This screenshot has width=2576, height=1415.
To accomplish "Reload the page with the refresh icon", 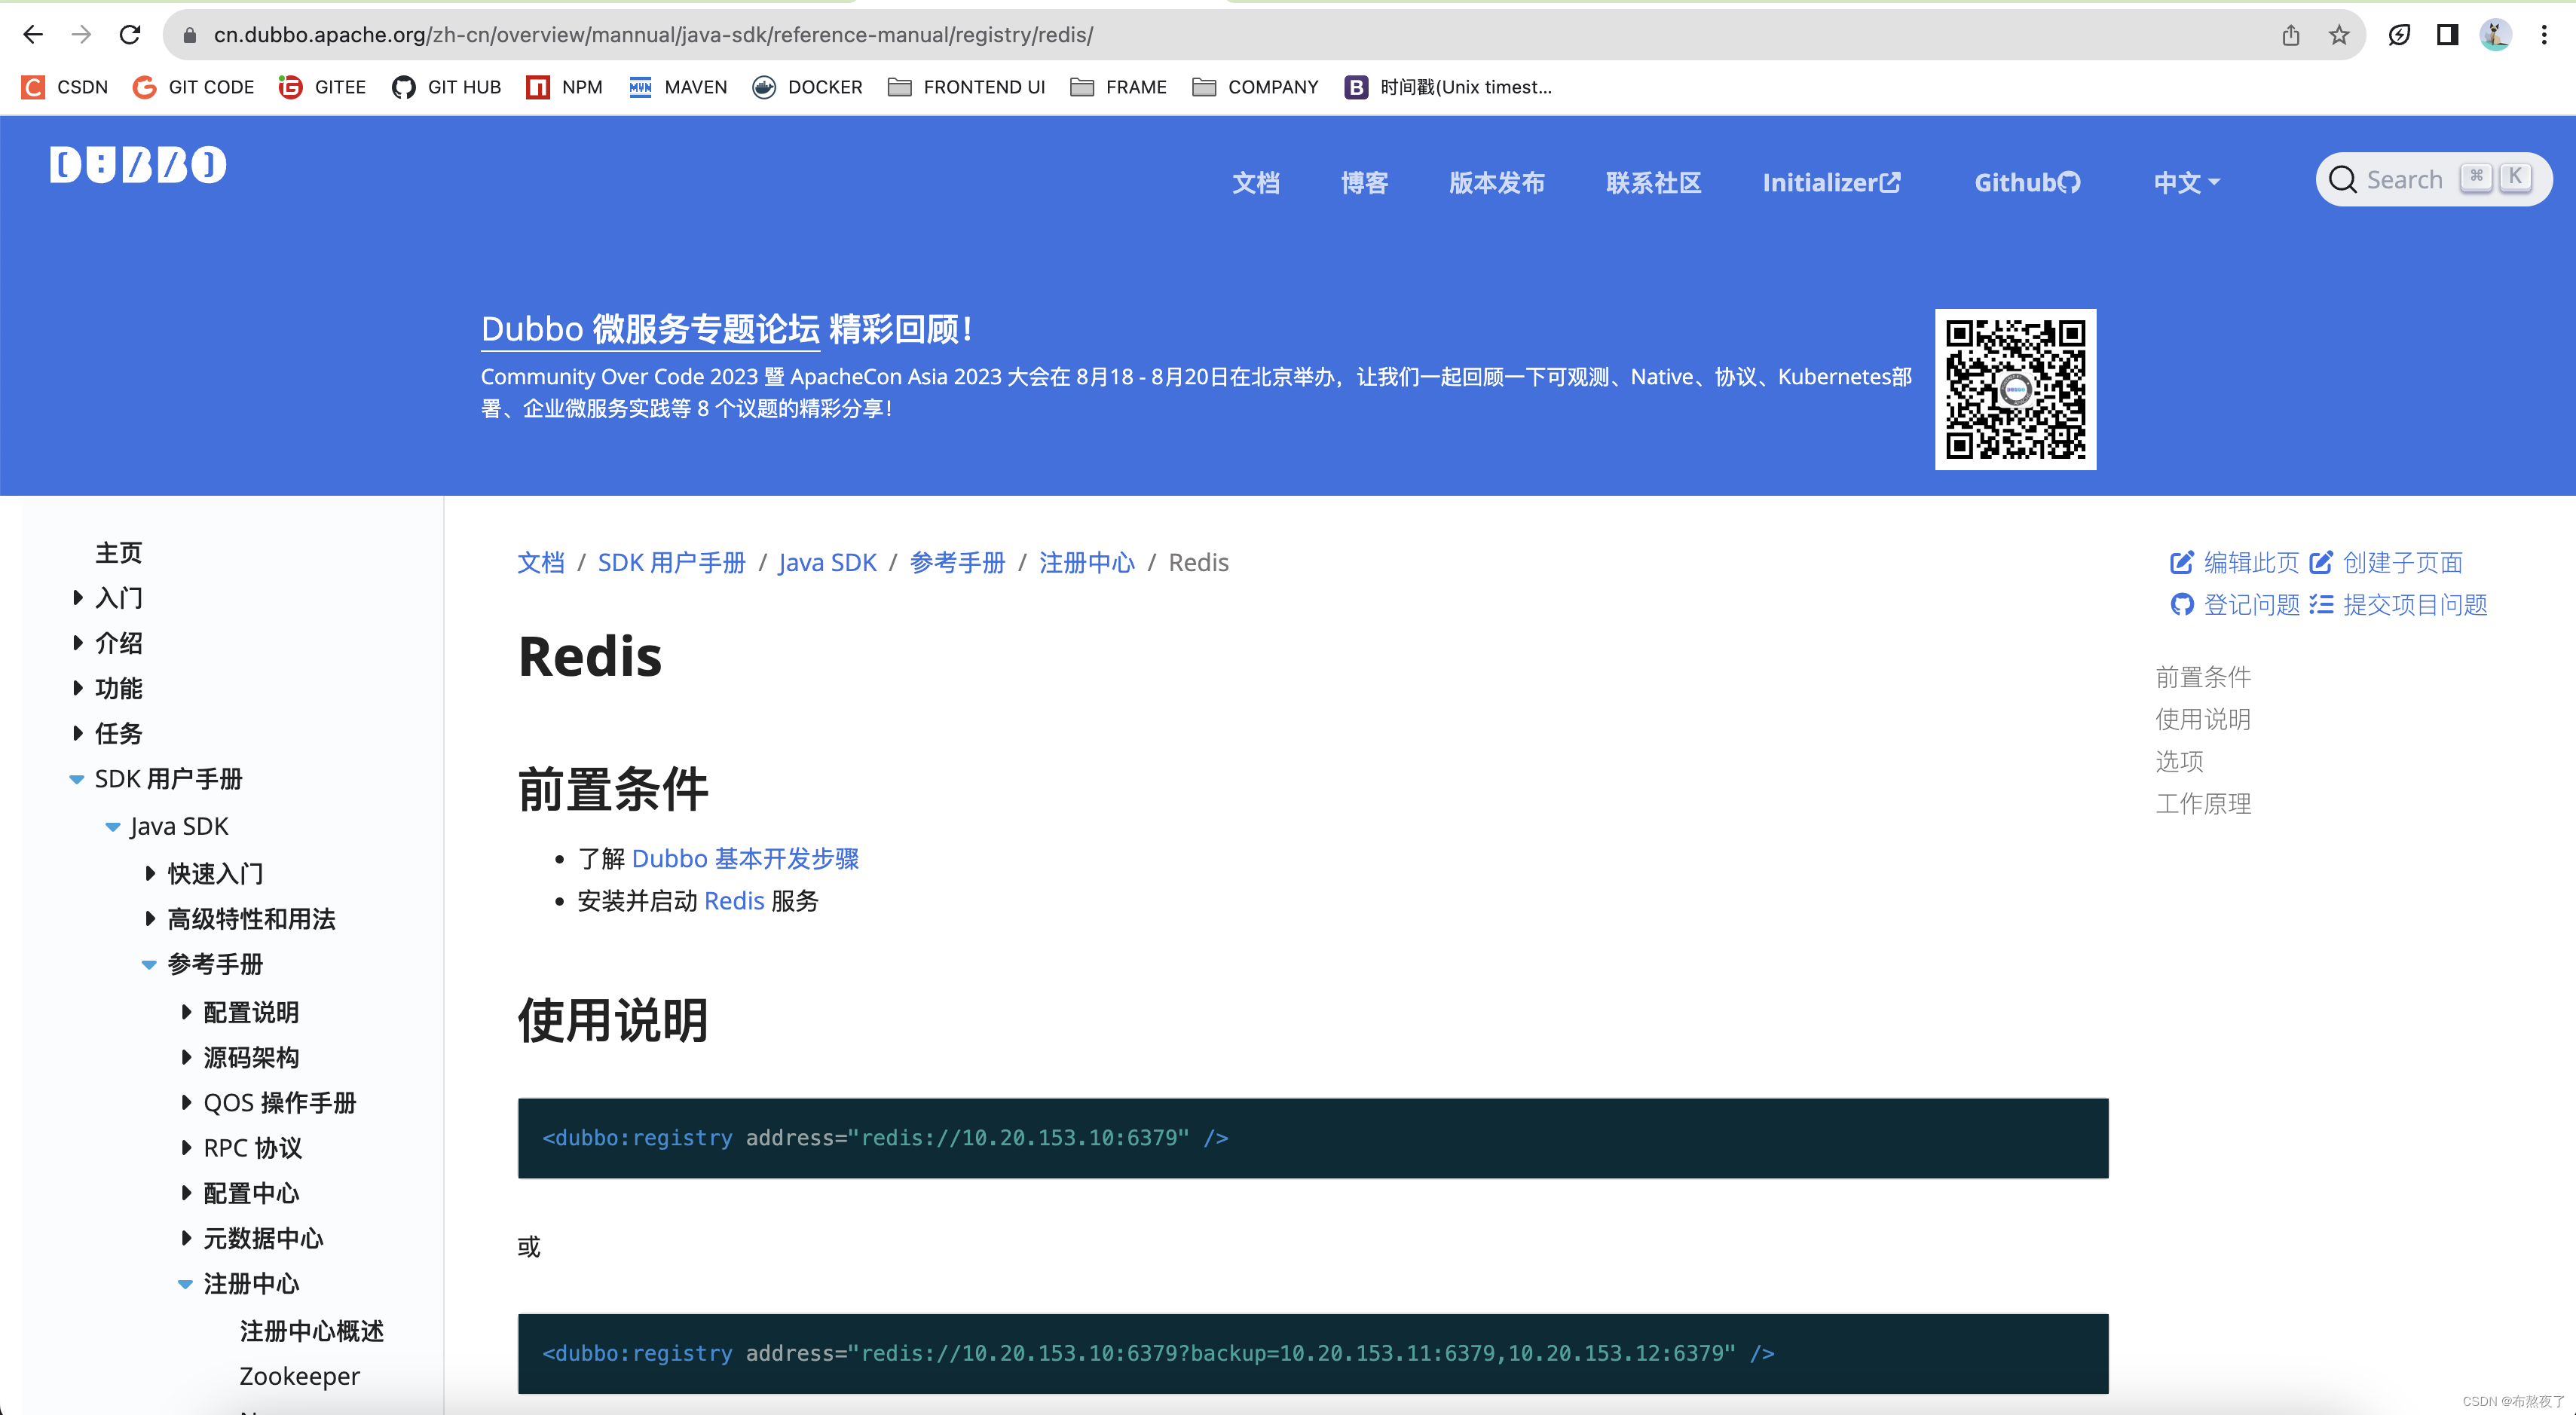I will point(130,35).
